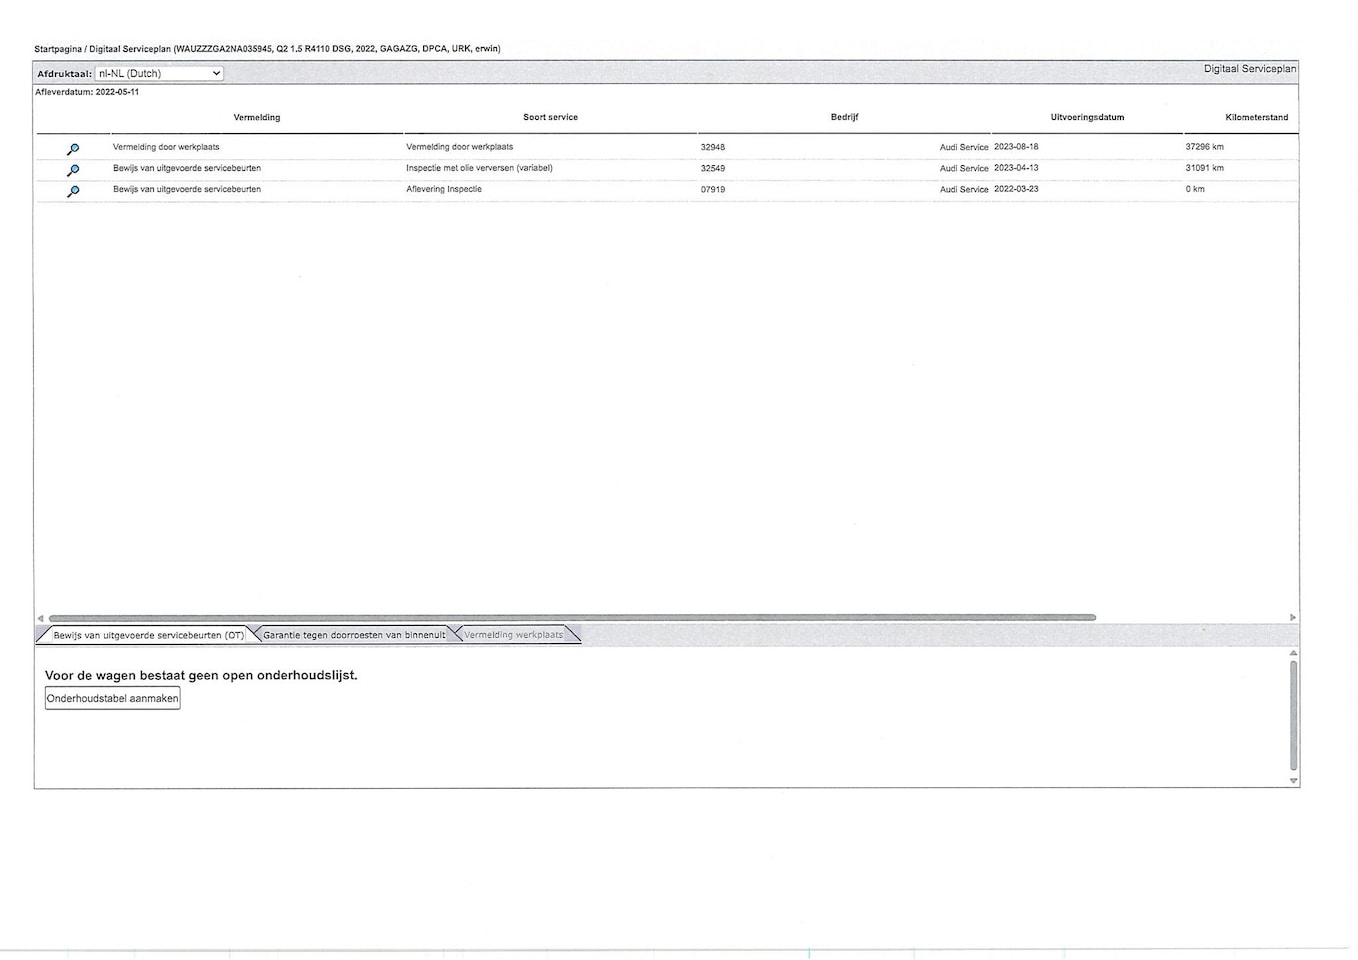
Task: Sort by the Vermelding column header
Action: tap(257, 118)
